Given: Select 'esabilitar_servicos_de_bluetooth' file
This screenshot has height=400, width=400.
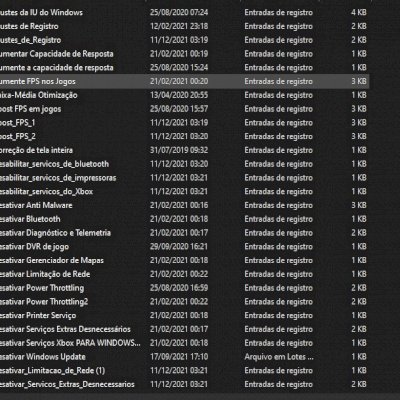Looking at the screenshot, I should pos(55,164).
